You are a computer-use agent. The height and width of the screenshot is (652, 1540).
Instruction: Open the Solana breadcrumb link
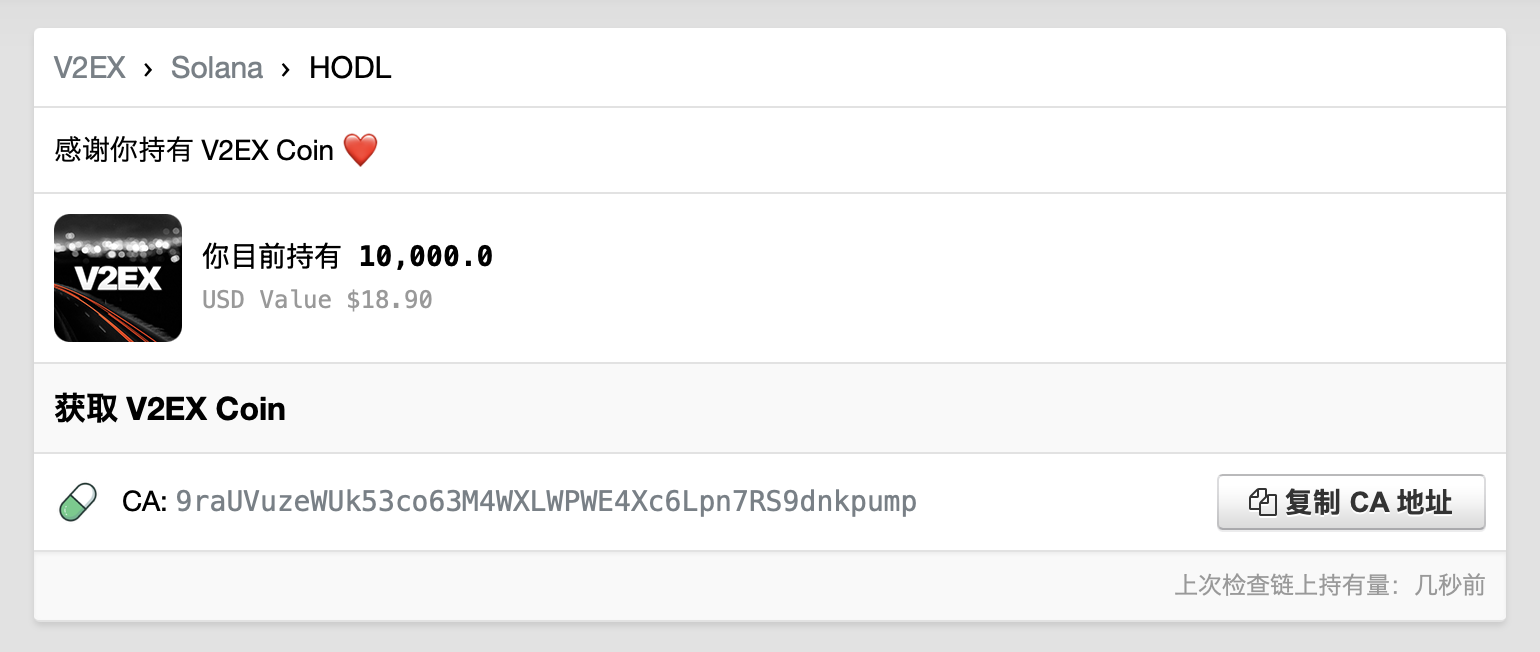click(217, 68)
